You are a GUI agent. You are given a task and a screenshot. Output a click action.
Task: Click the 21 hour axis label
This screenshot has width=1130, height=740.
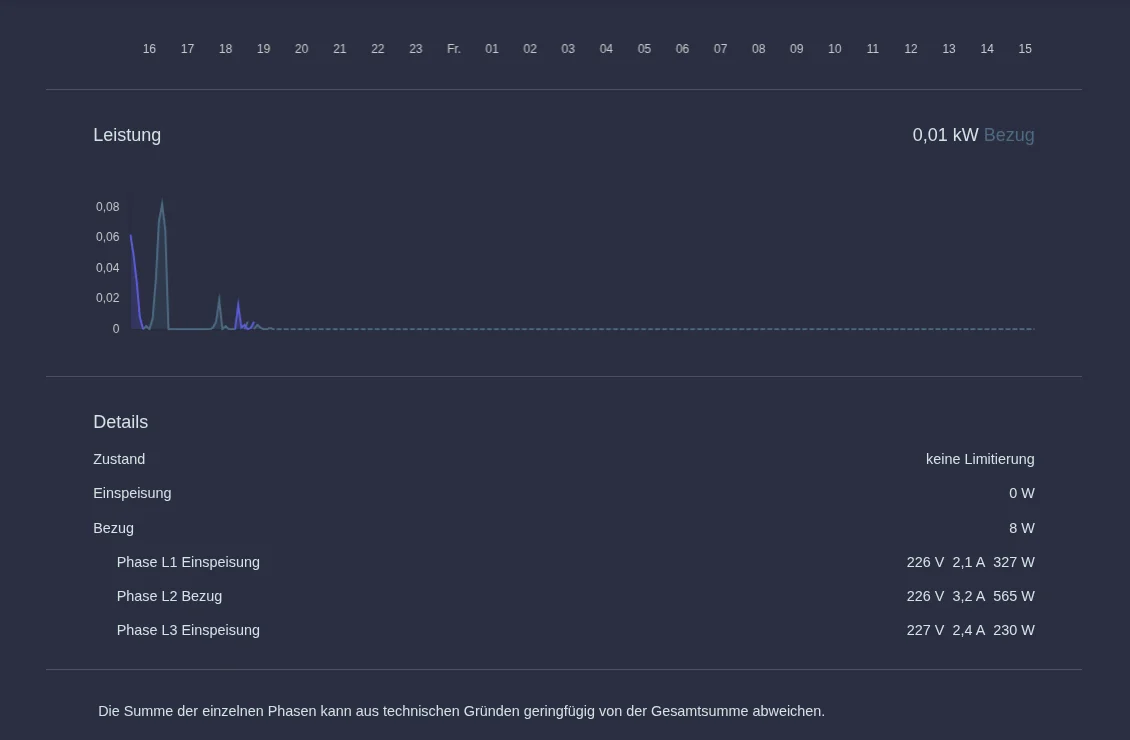339,49
